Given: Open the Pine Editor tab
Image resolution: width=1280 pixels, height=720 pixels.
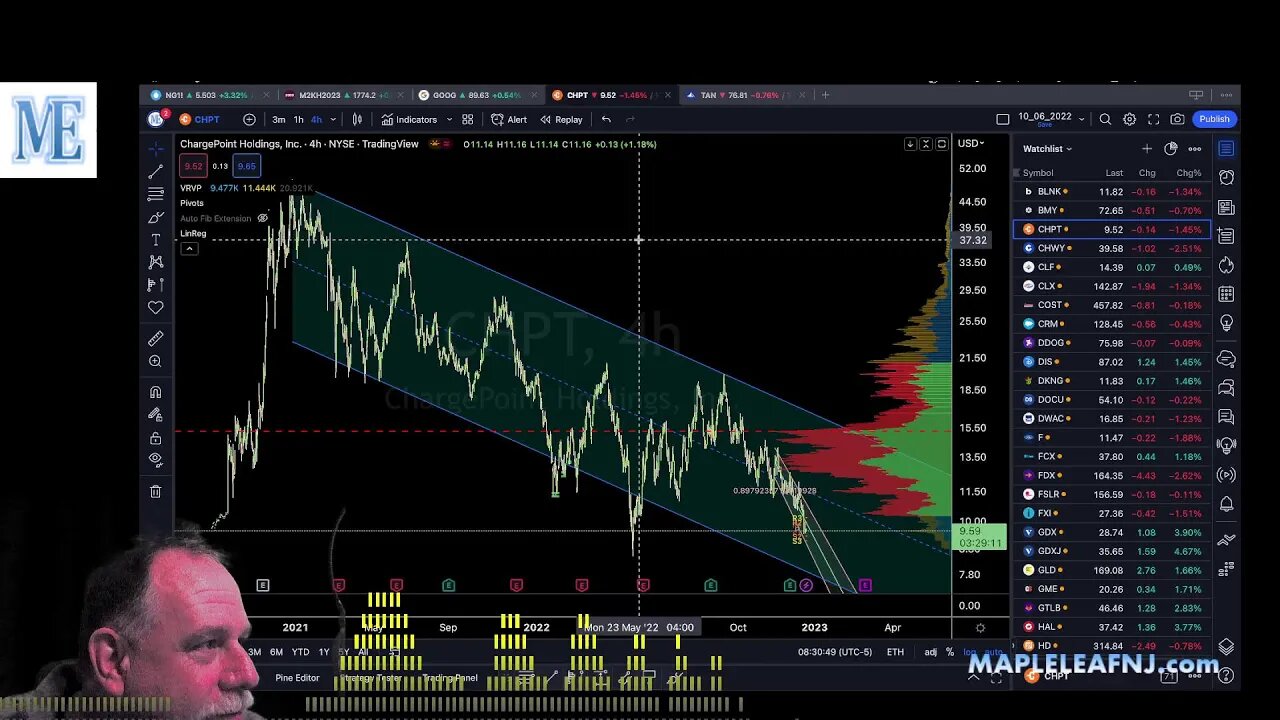Looking at the screenshot, I should [297, 678].
